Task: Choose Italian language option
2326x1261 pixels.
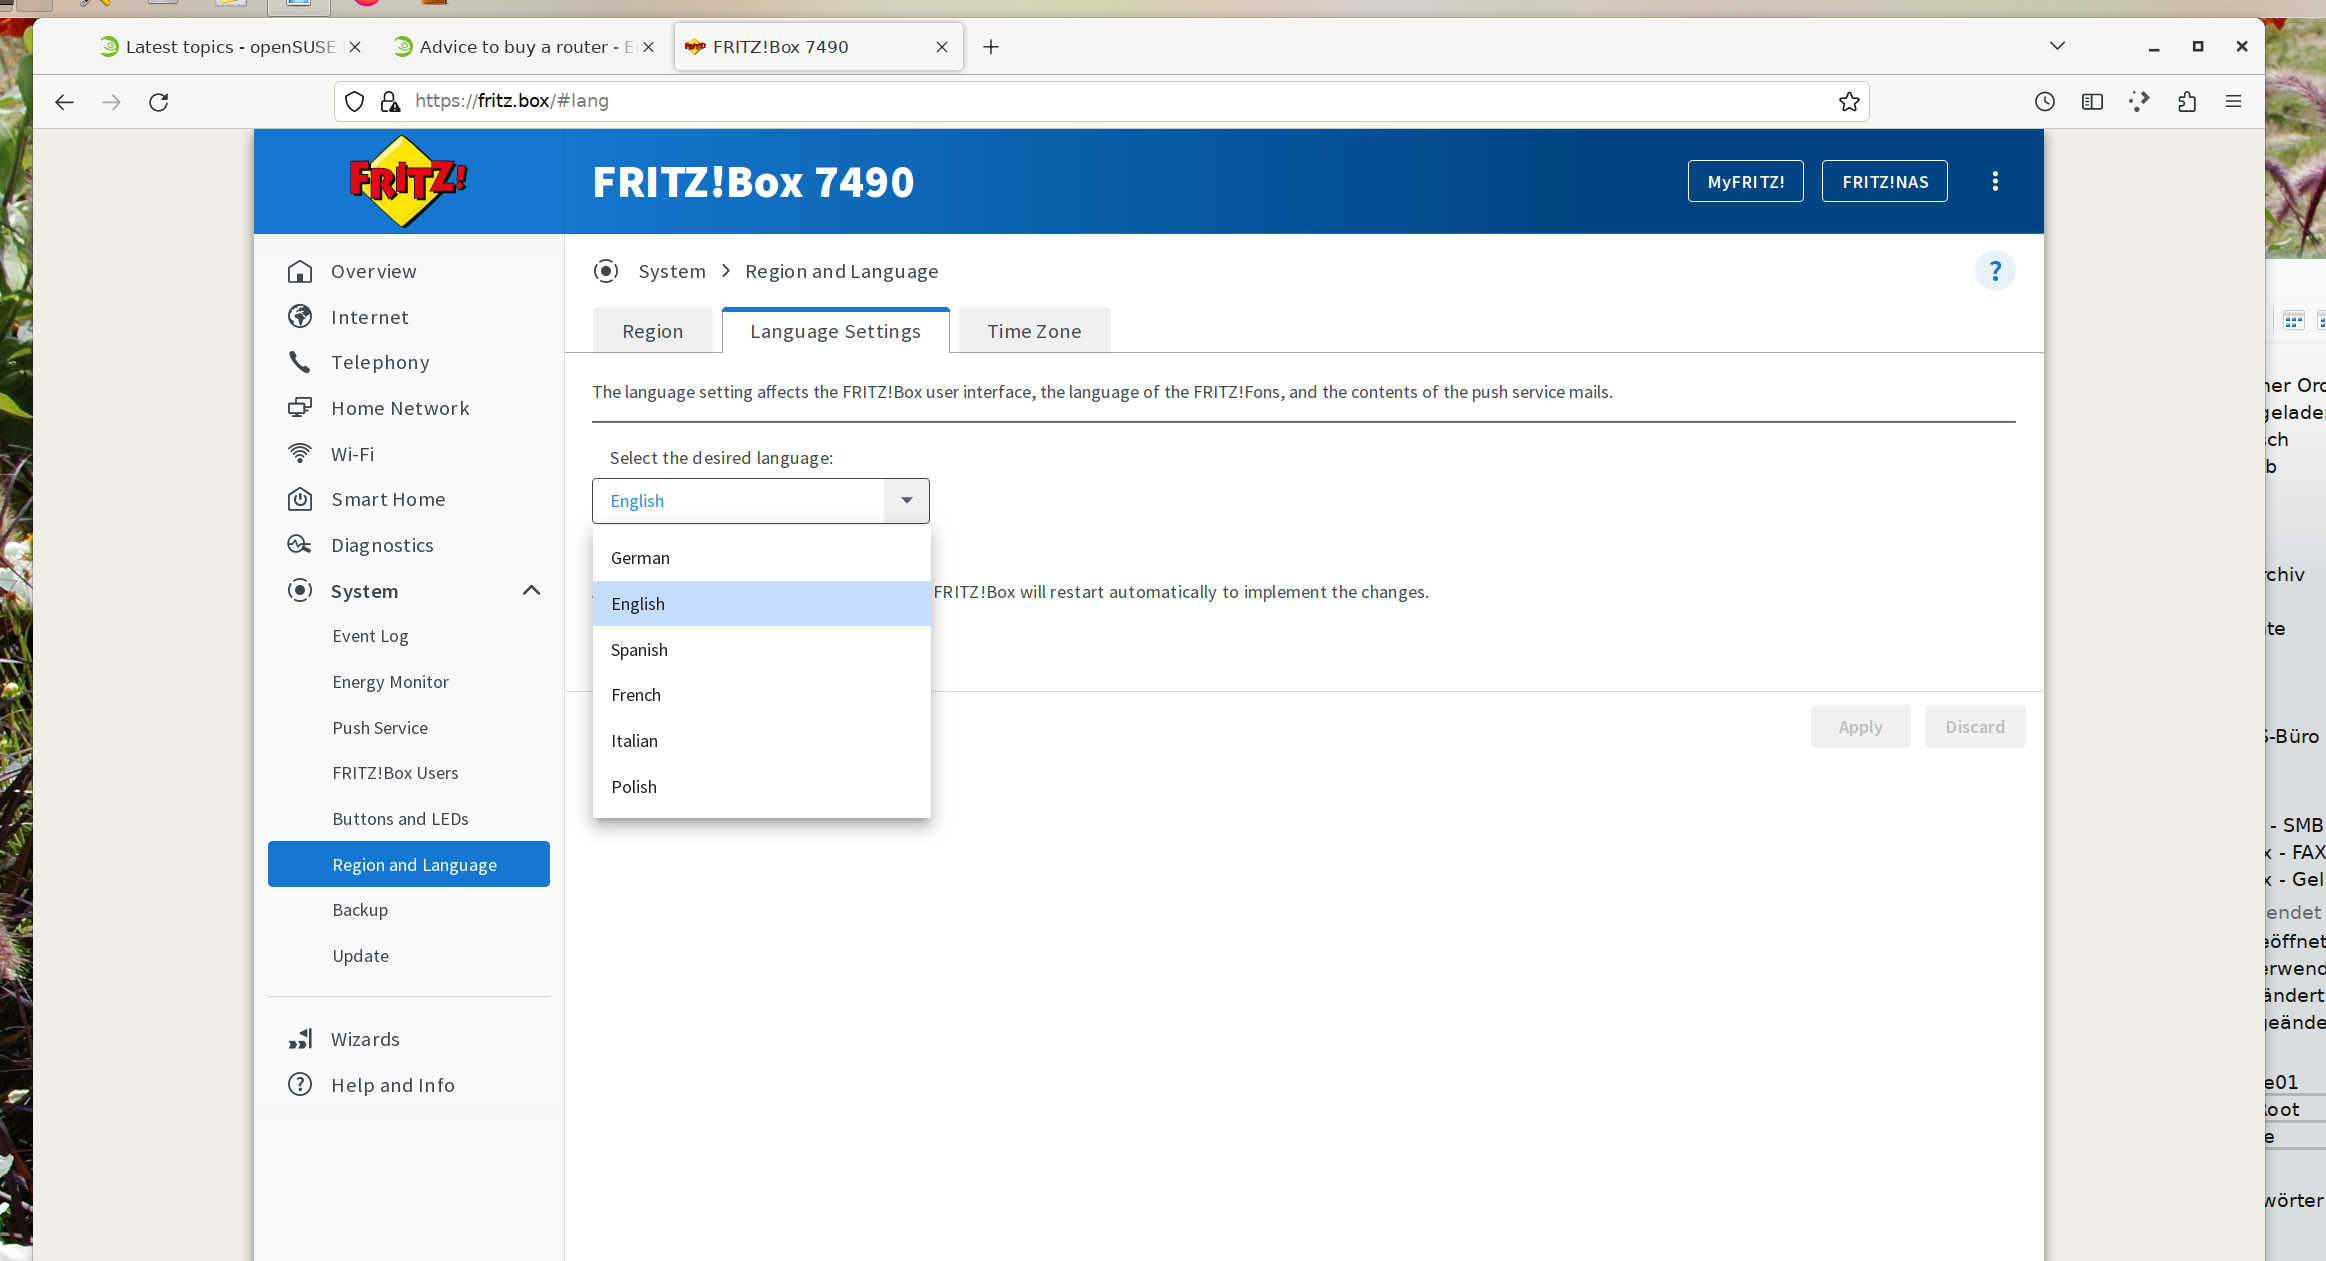Action: [761, 741]
